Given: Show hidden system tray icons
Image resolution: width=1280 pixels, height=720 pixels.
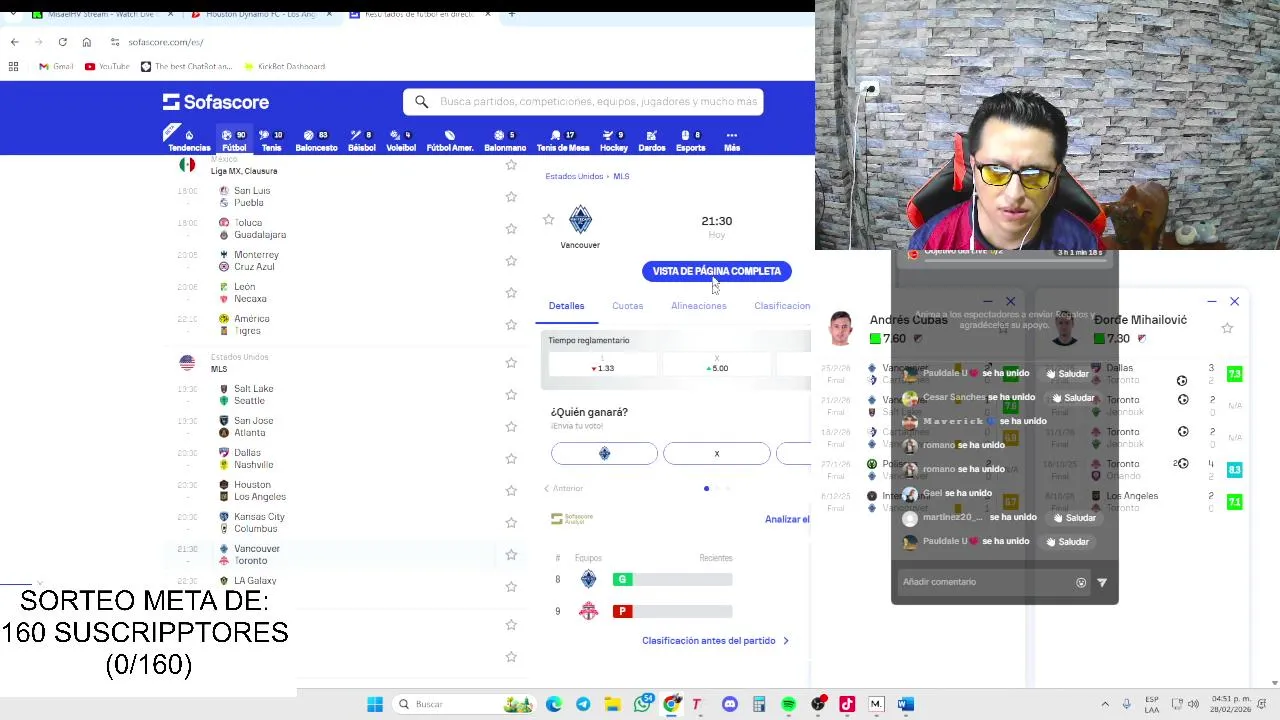Looking at the screenshot, I should [1105, 704].
